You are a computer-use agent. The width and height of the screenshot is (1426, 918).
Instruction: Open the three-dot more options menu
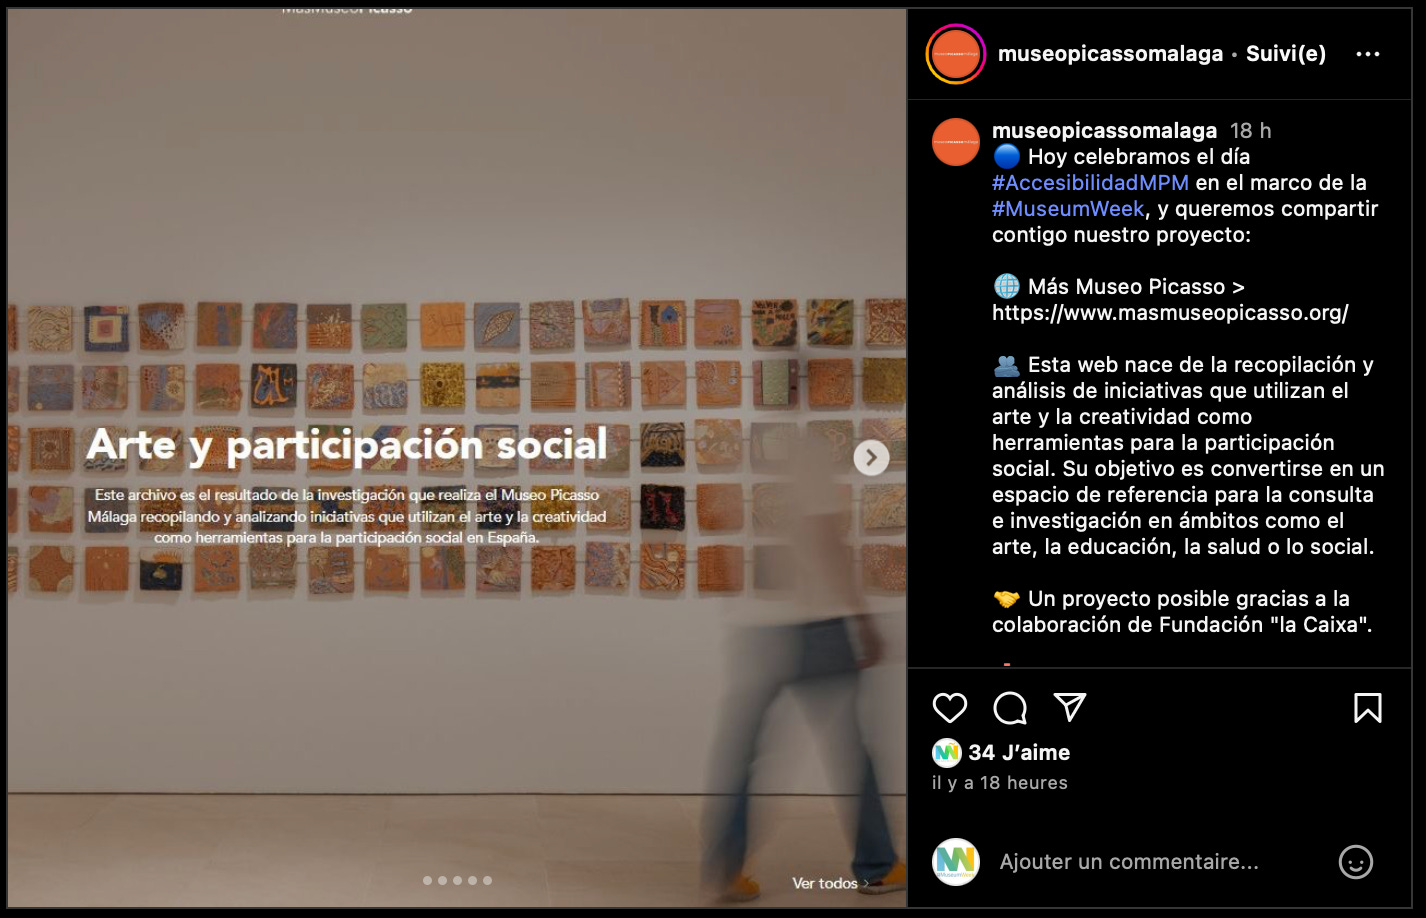tap(1367, 54)
